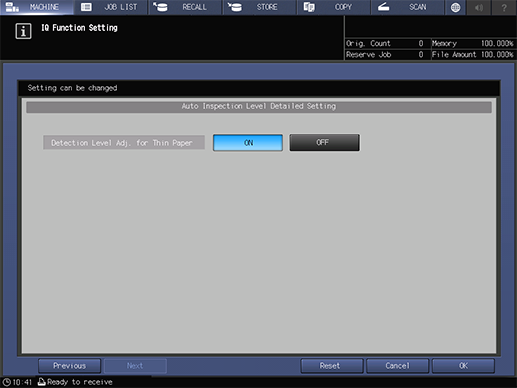
Task: Go to the STORE tab
Action: 259,7
